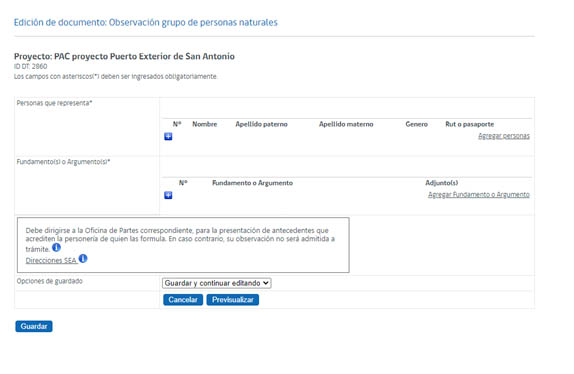
Task: Click the Previsualizar button
Action: (x=233, y=300)
